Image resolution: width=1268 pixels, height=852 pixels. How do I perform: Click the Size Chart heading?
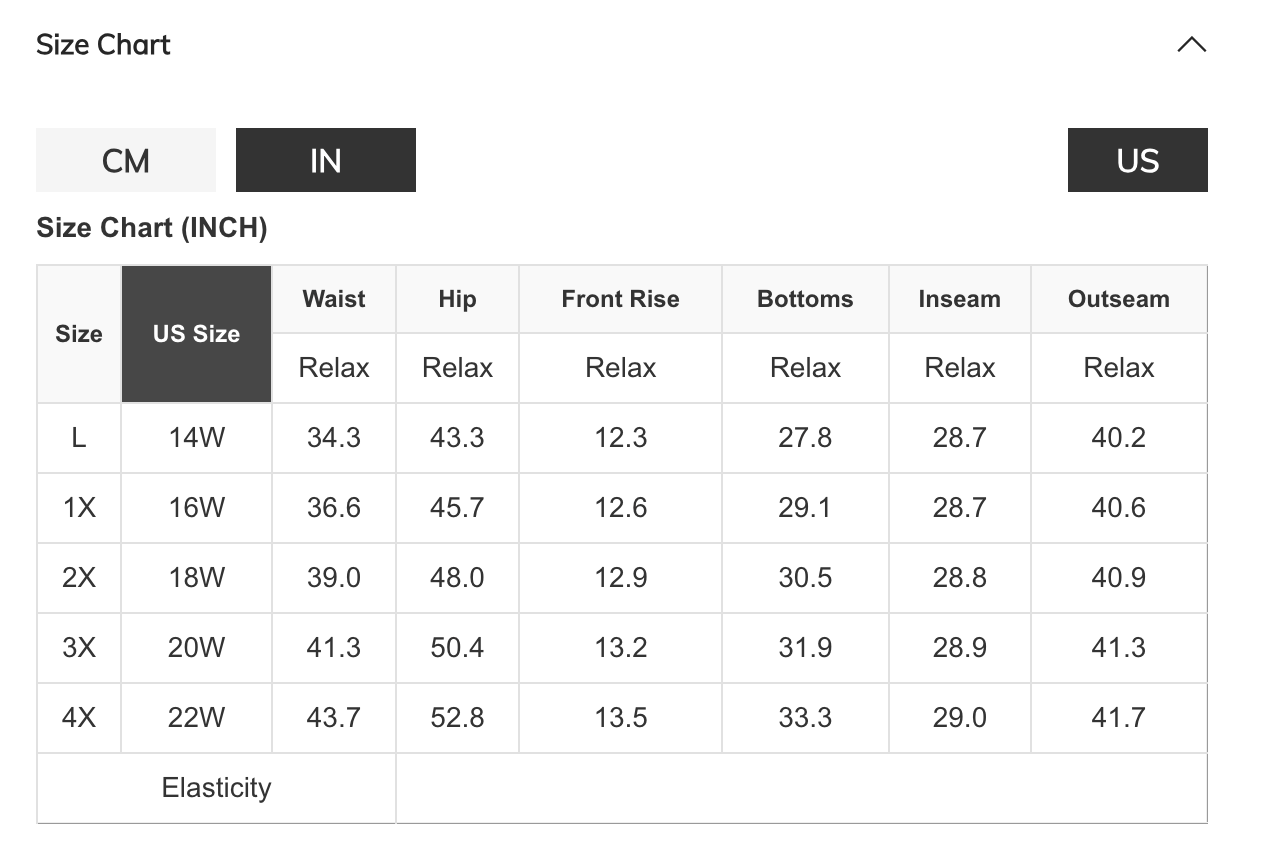pyautogui.click(x=103, y=45)
